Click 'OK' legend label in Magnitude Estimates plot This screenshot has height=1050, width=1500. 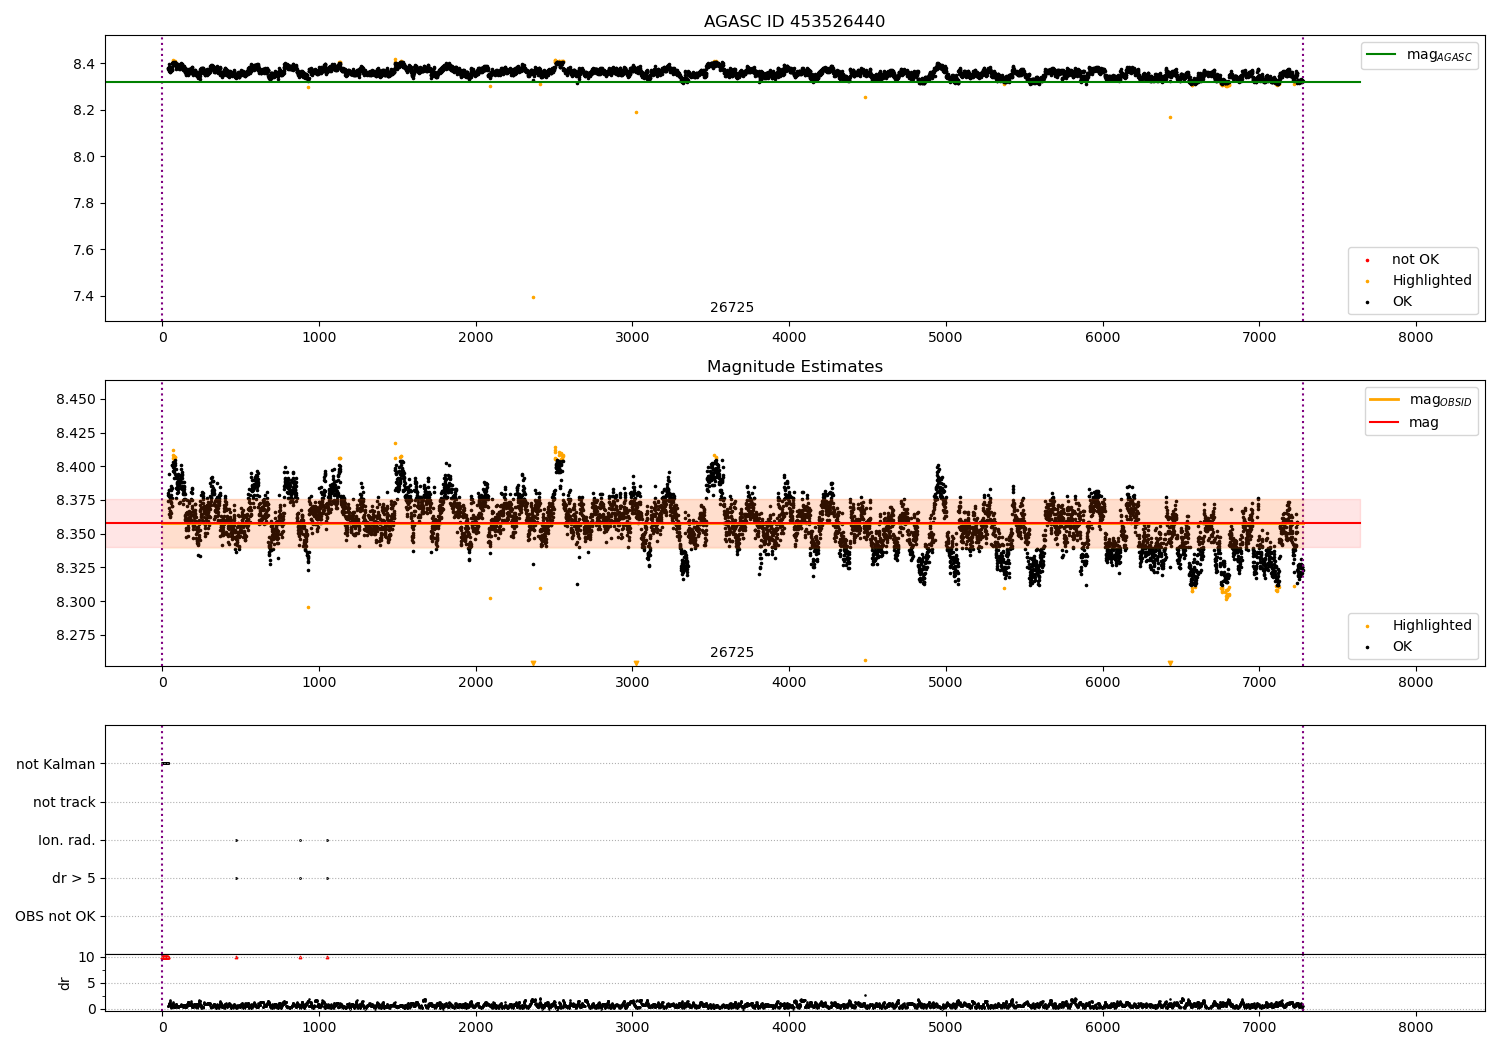(1402, 646)
